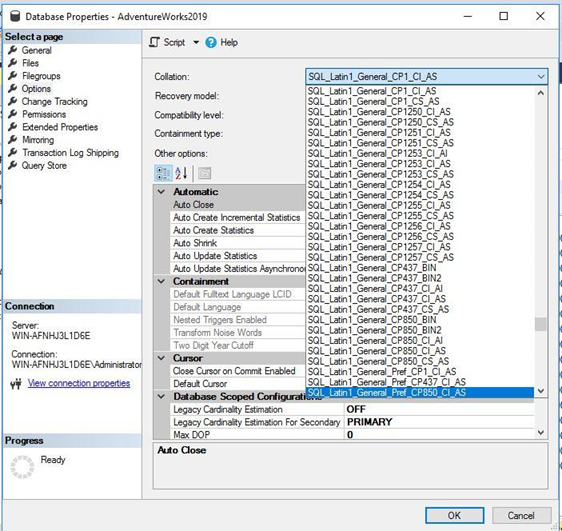
Task: Click the Cancel button
Action: 521,515
